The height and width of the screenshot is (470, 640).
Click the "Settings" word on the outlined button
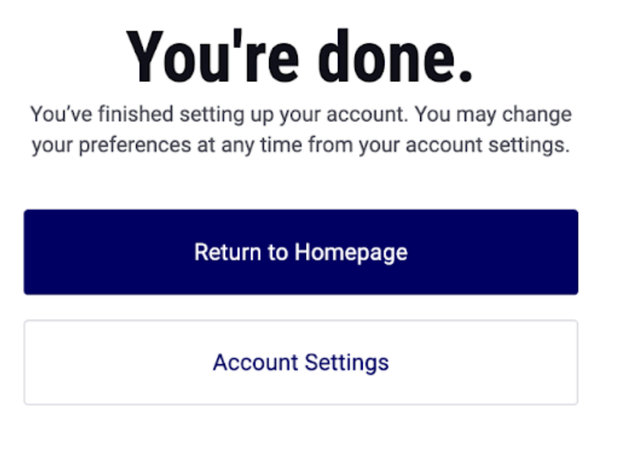pos(347,363)
